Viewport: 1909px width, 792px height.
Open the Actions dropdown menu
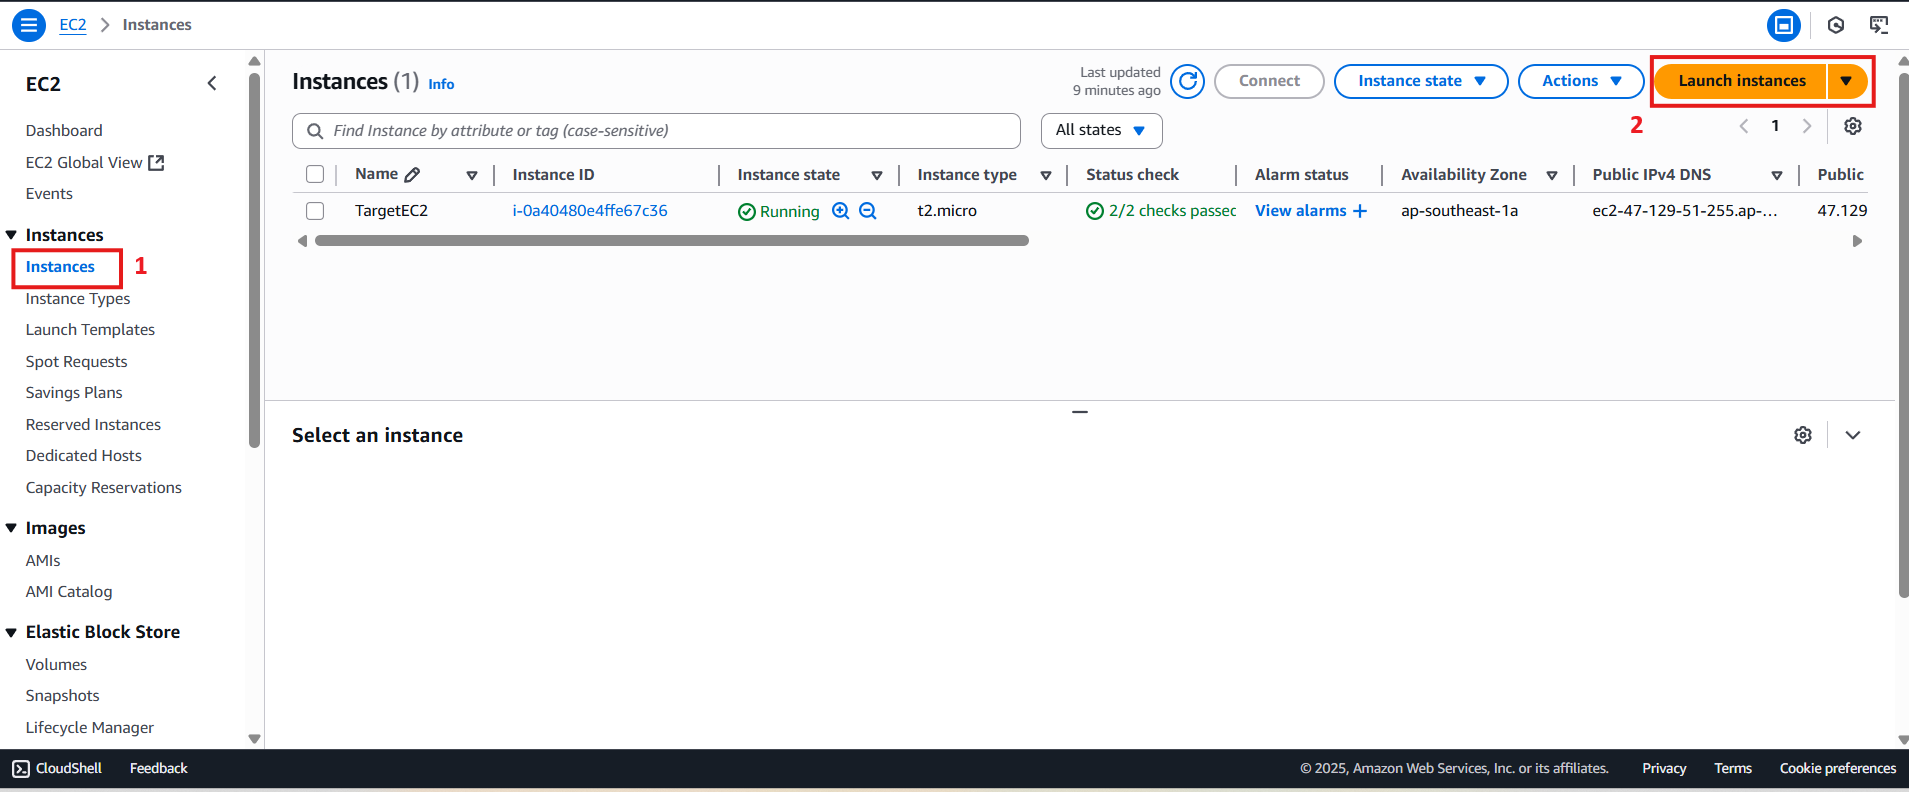pyautogui.click(x=1581, y=81)
